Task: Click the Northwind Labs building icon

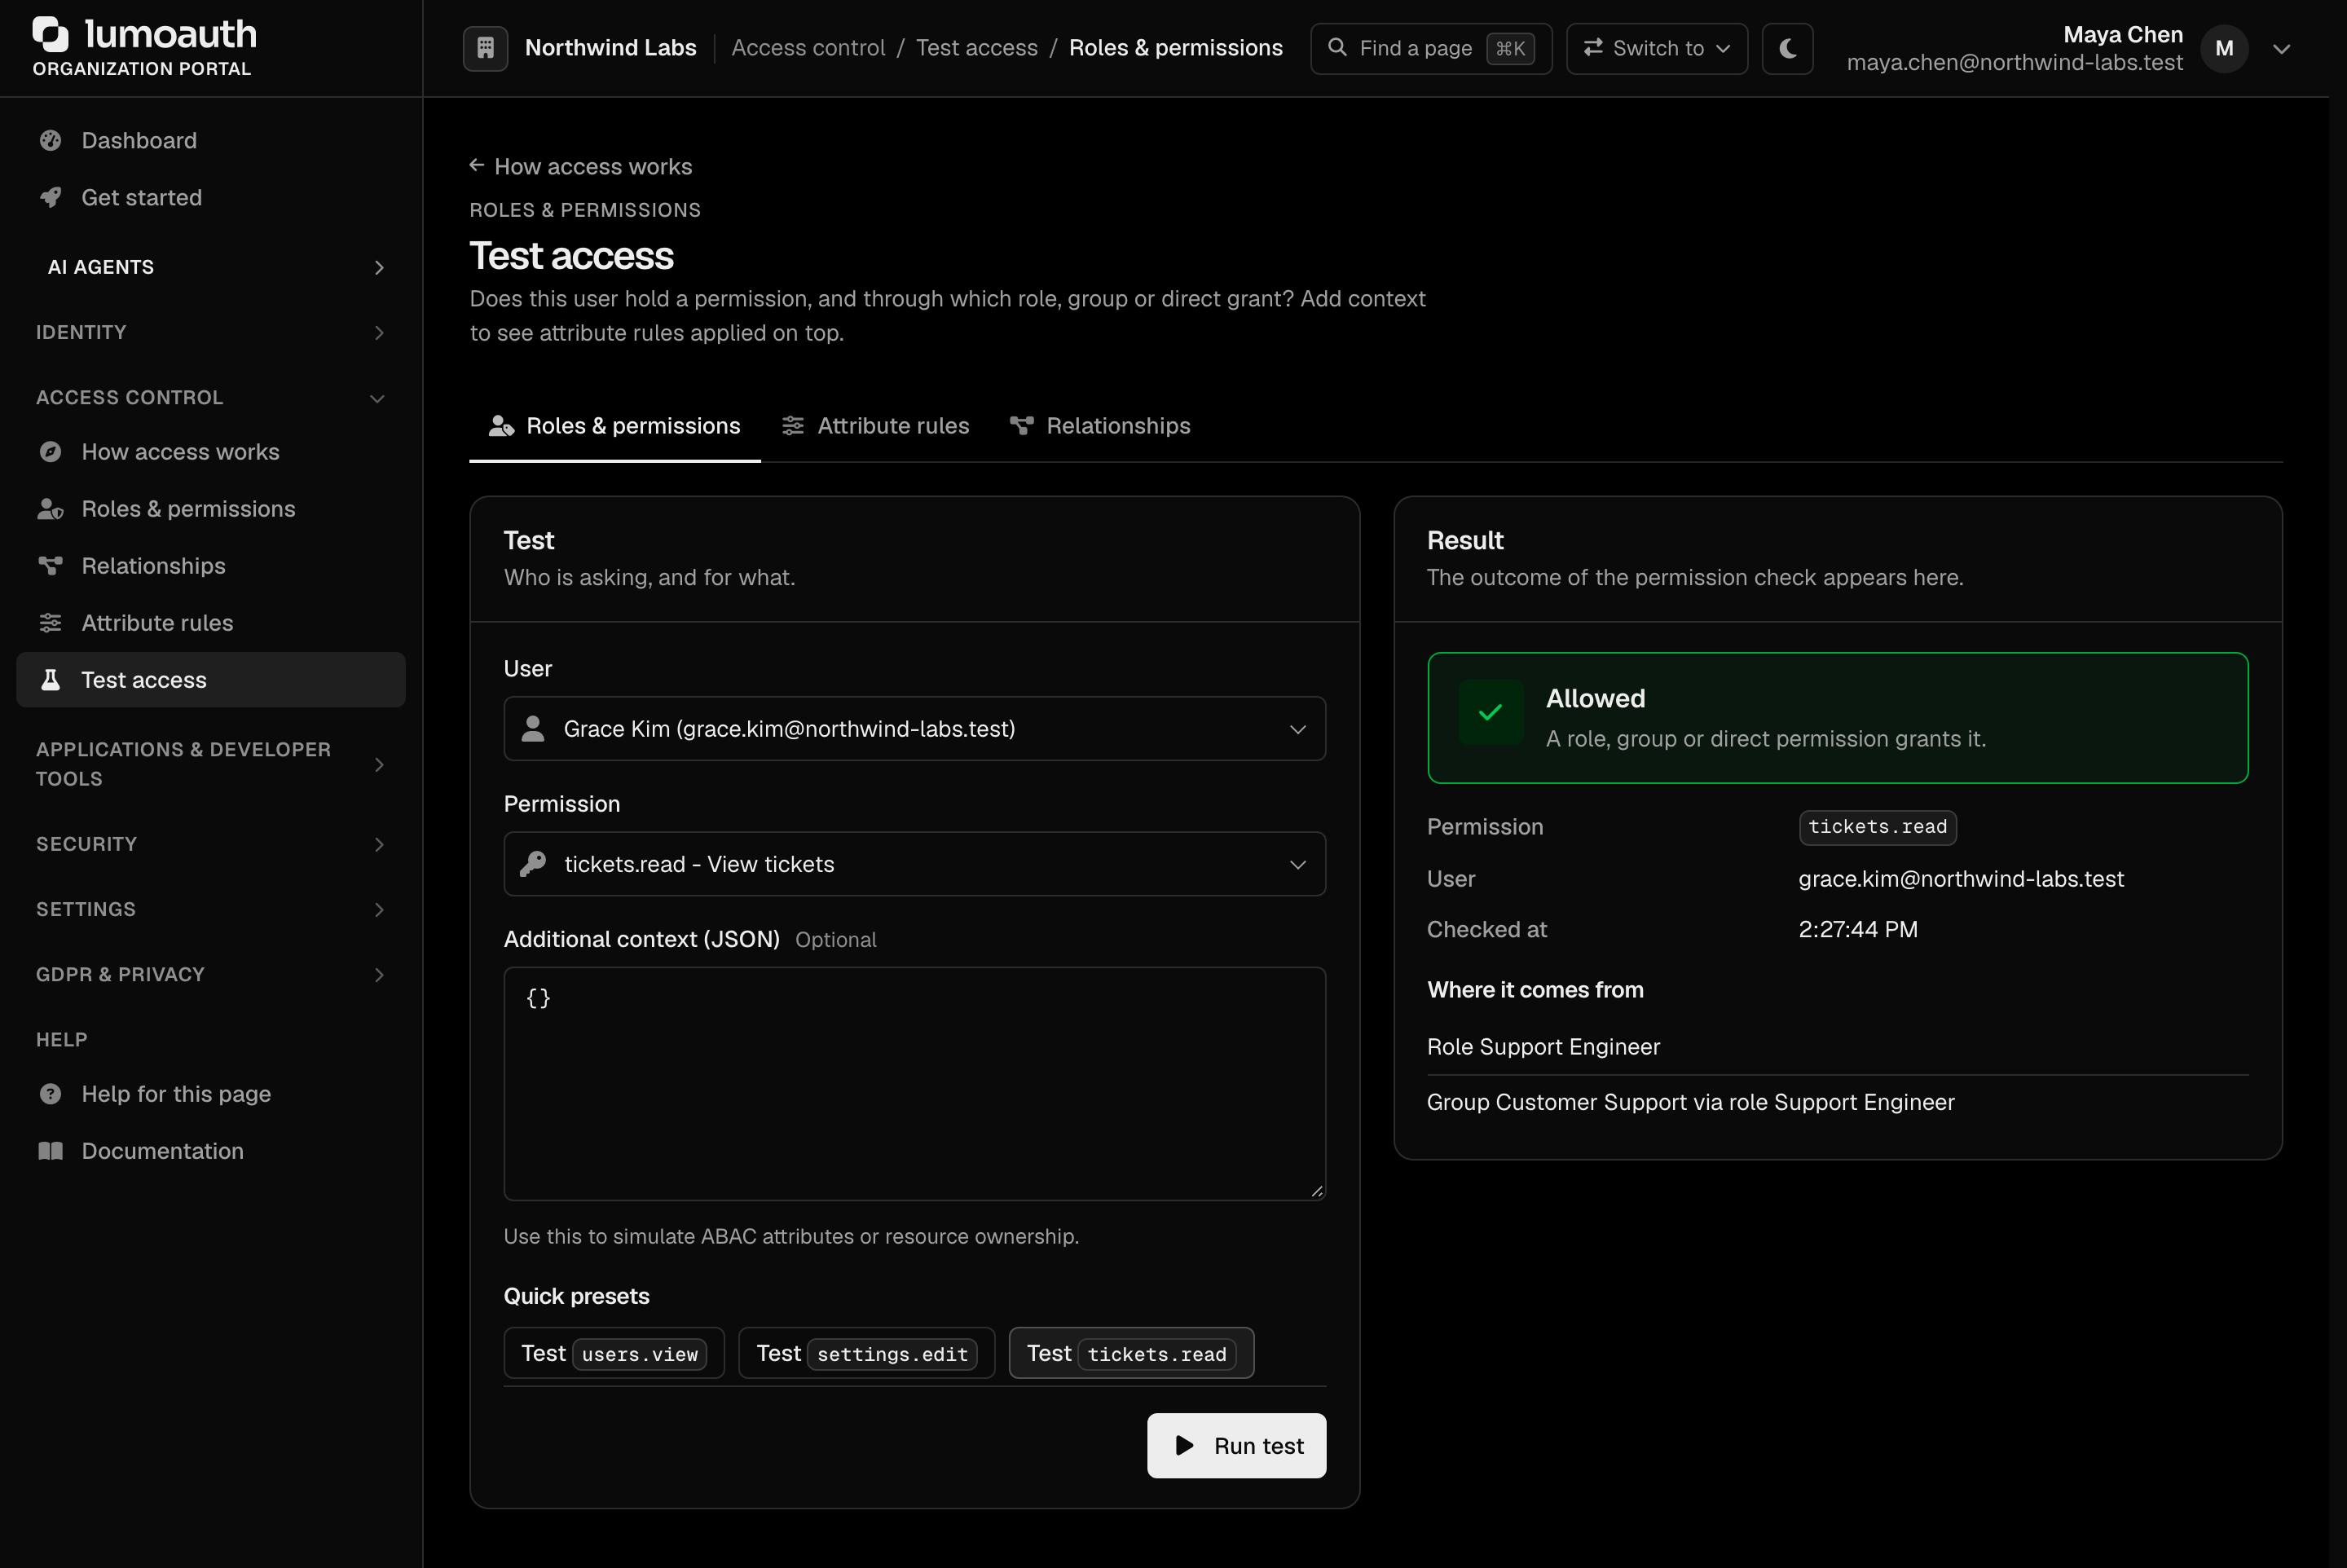Action: 485,48
